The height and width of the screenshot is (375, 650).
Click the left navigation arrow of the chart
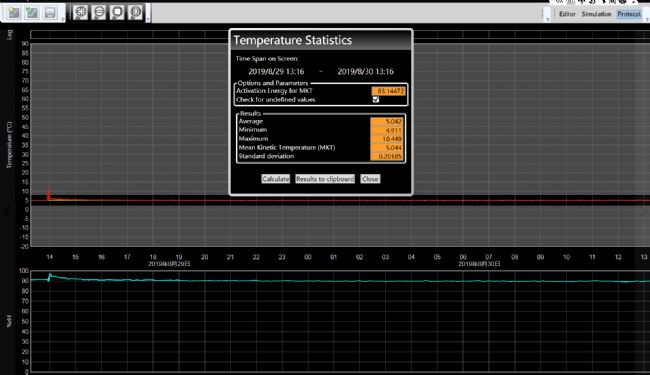coord(7,211)
